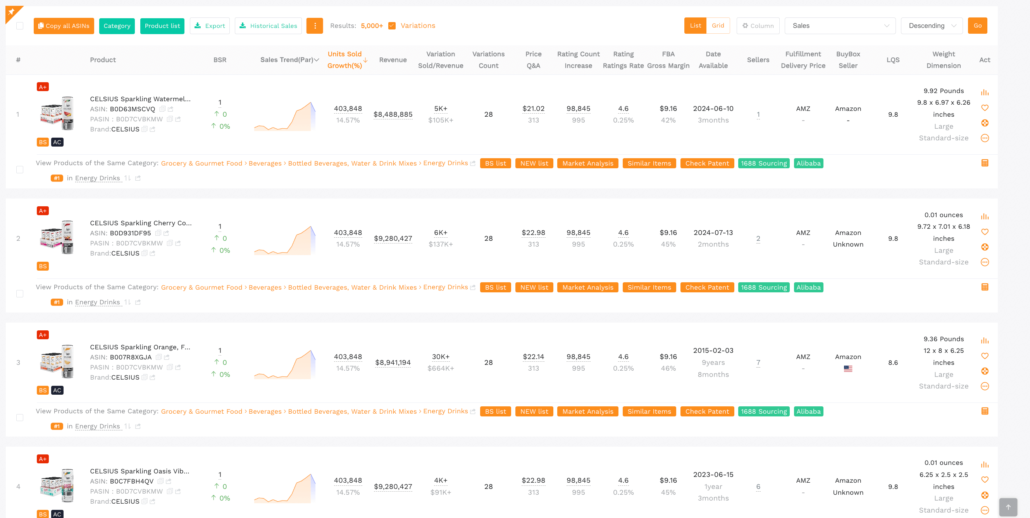Click revenue value $8,941,194
Viewport: 1030px width, 518px height.
click(x=393, y=362)
